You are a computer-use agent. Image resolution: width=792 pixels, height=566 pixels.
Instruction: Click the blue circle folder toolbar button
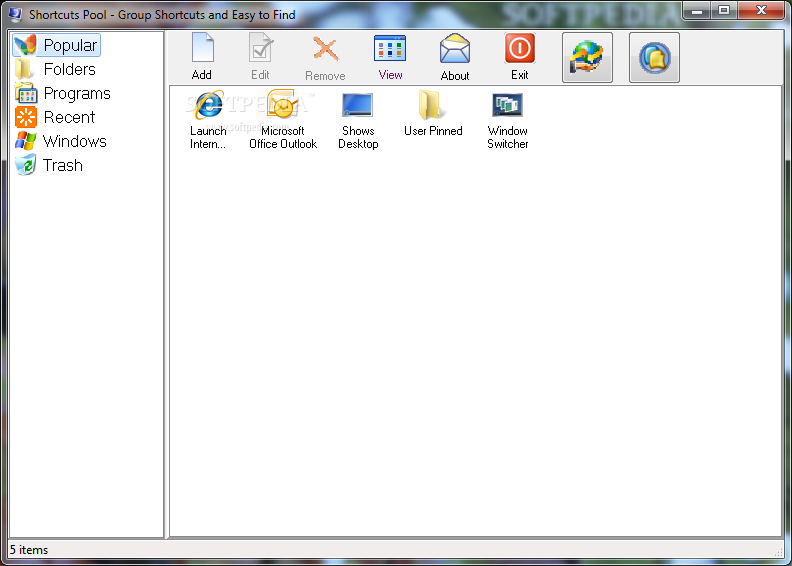pos(654,57)
